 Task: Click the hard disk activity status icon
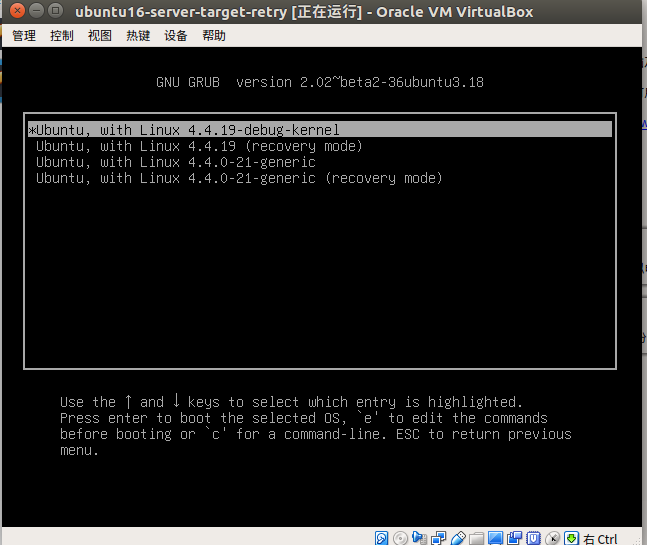point(381,538)
